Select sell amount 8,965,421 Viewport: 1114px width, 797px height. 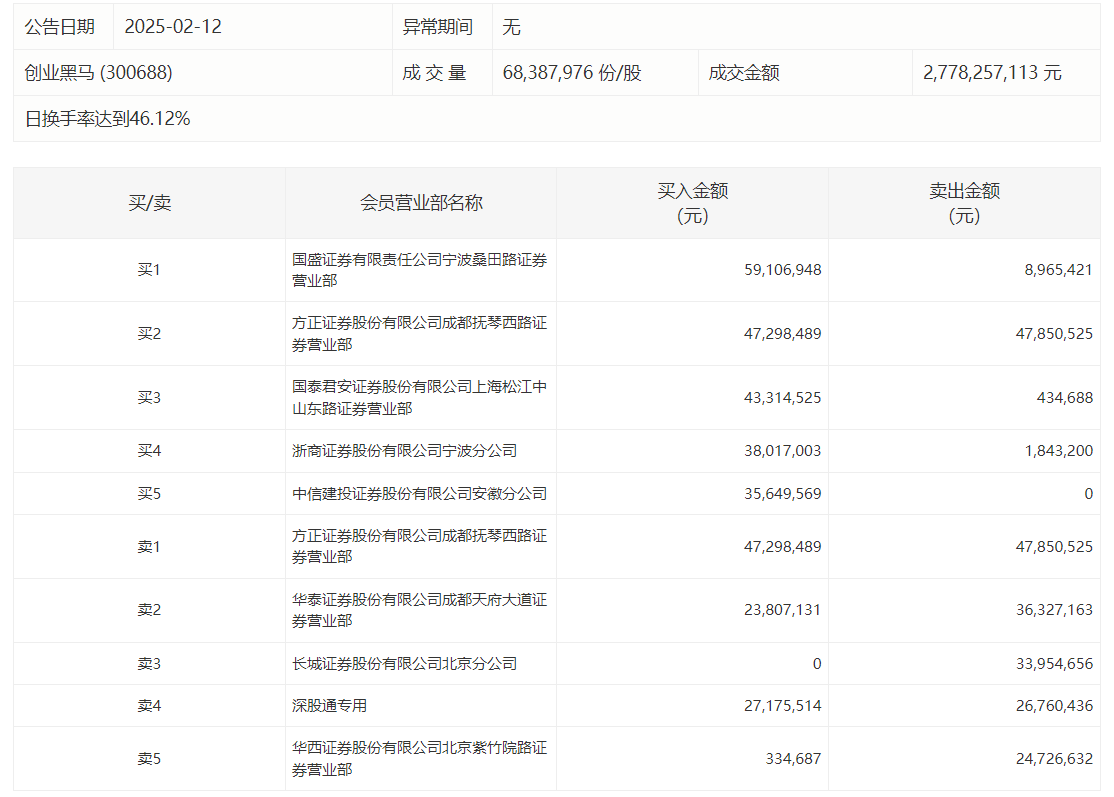(x=1058, y=270)
